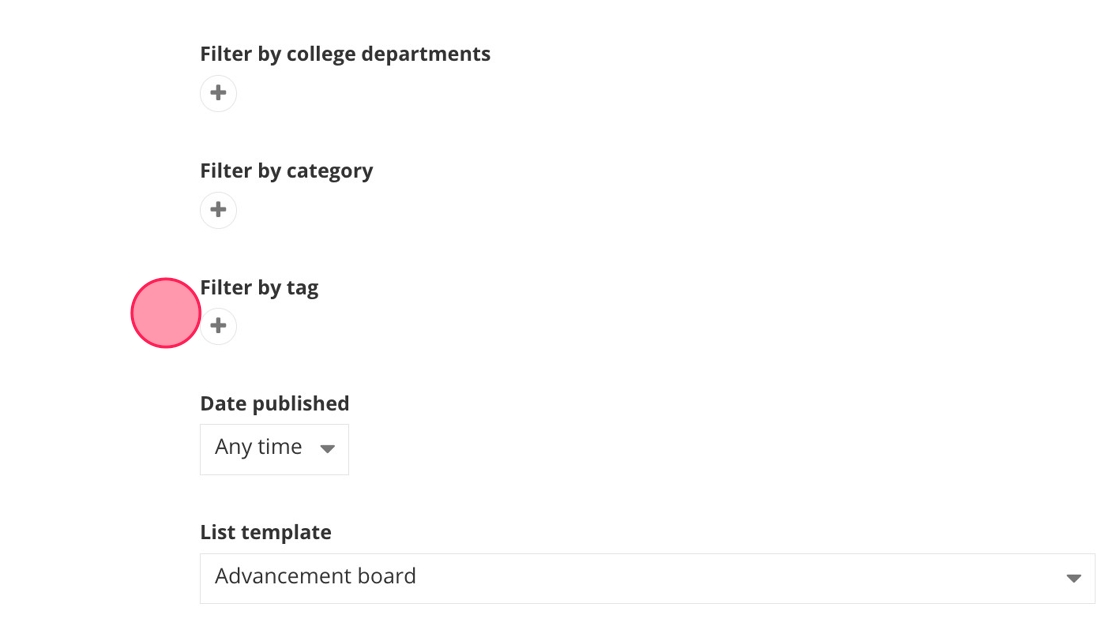Click the 'Filter by college departments' label
Viewport: 1120px width, 626px height.
click(x=345, y=54)
